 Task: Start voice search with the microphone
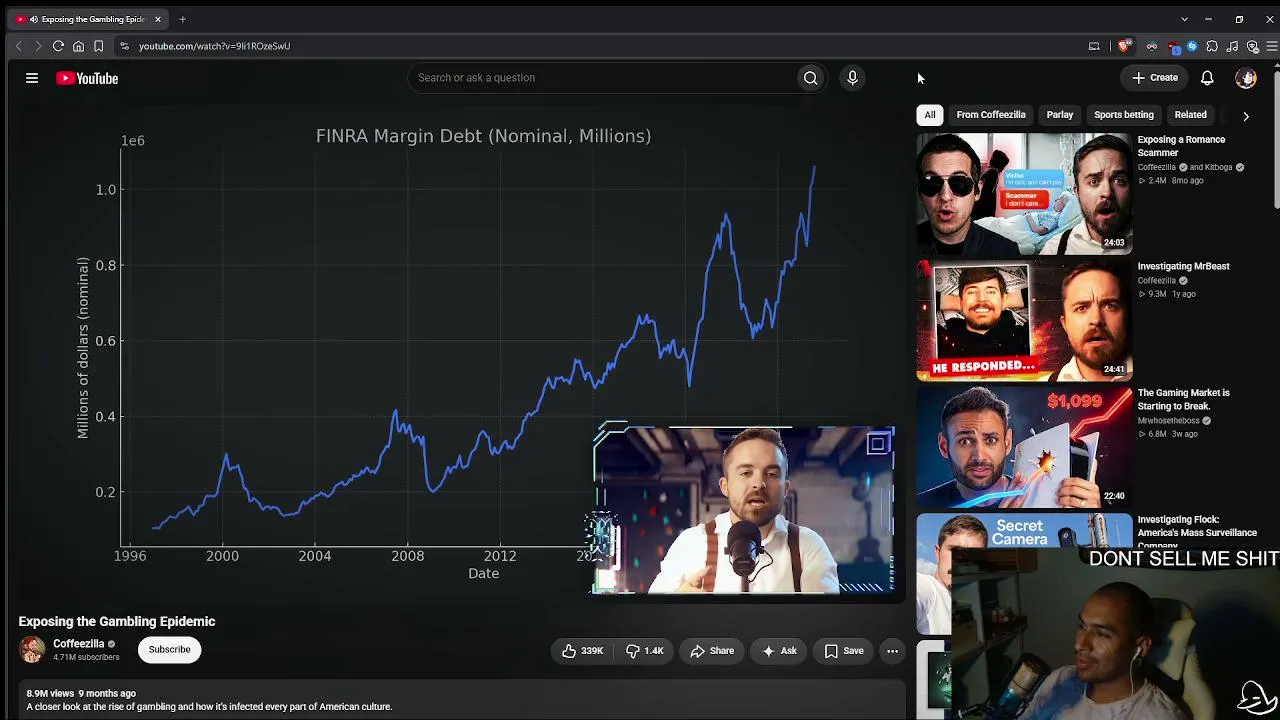tap(852, 78)
